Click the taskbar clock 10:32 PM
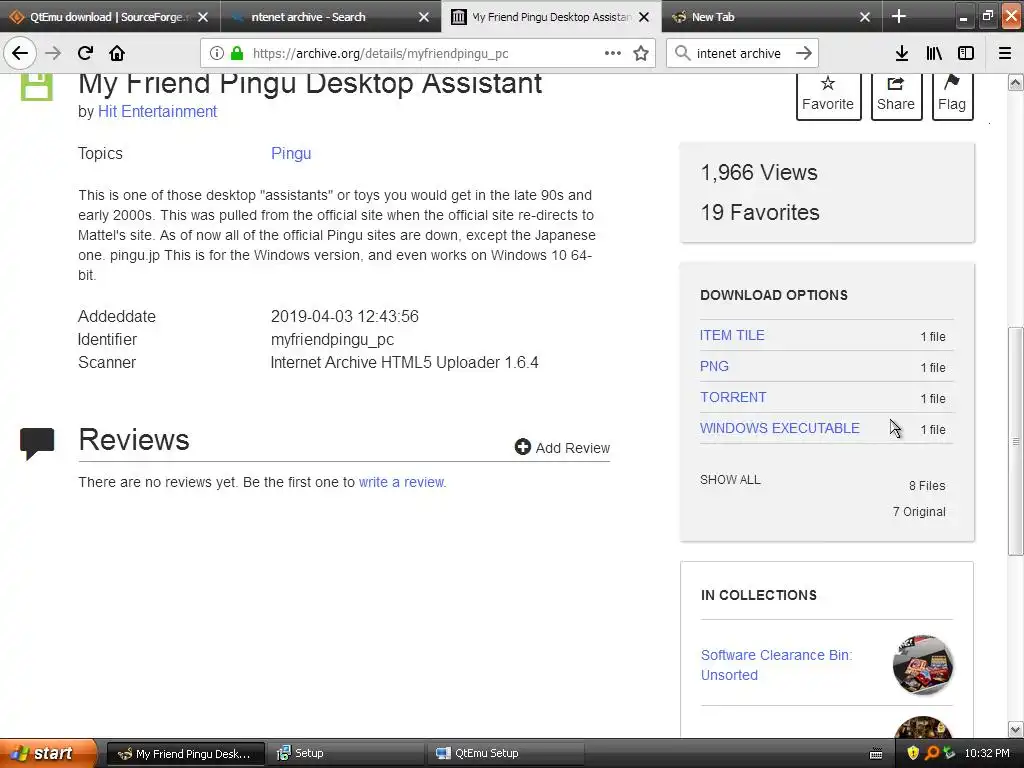This screenshot has width=1024, height=768. pos(987,754)
